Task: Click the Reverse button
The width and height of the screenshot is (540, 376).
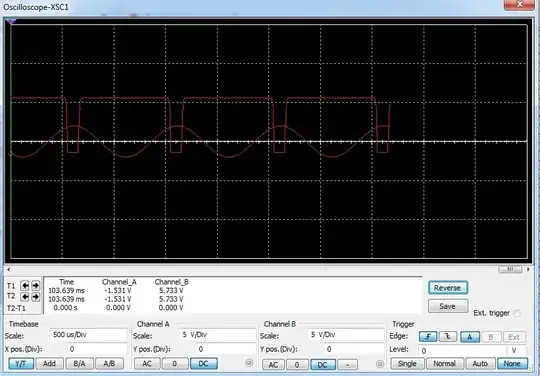Action: 447,288
